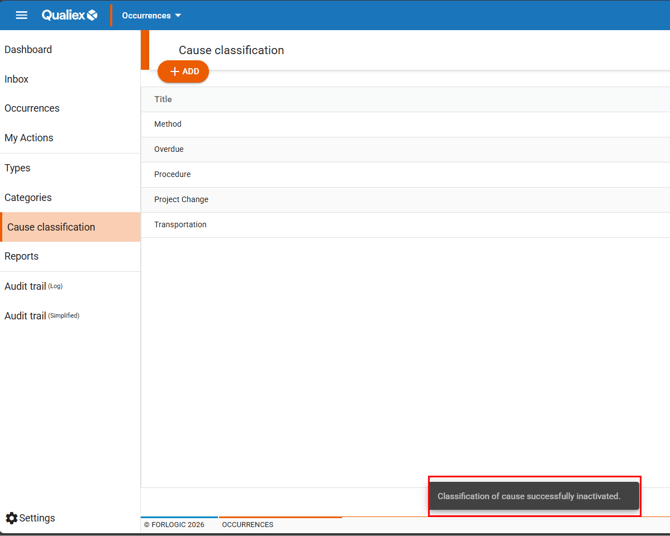Open Audit trail (Simplified)
Screen dimensions: 670x536
point(41,316)
